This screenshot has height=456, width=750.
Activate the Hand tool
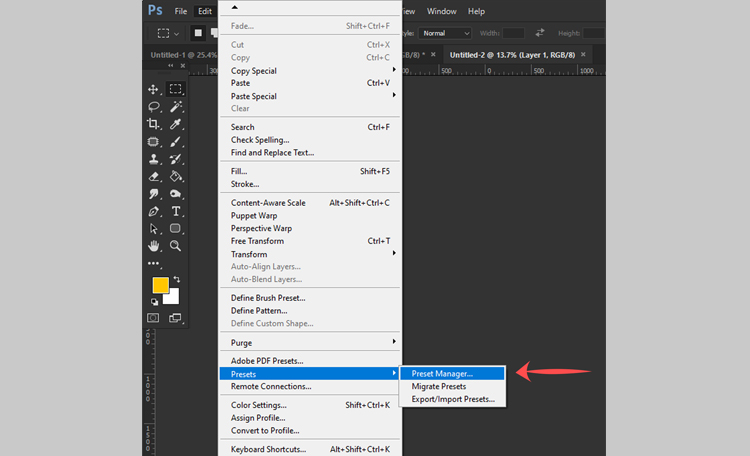pos(154,245)
